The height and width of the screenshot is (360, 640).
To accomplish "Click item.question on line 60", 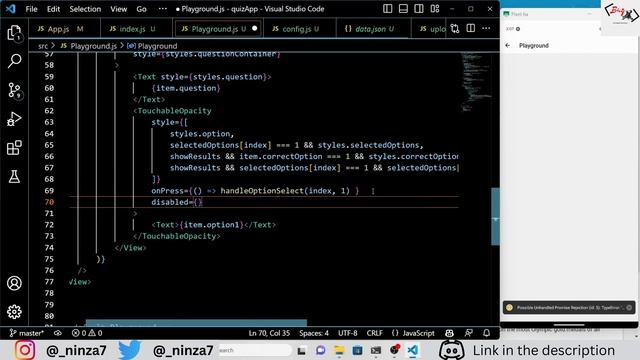I will [186, 88].
